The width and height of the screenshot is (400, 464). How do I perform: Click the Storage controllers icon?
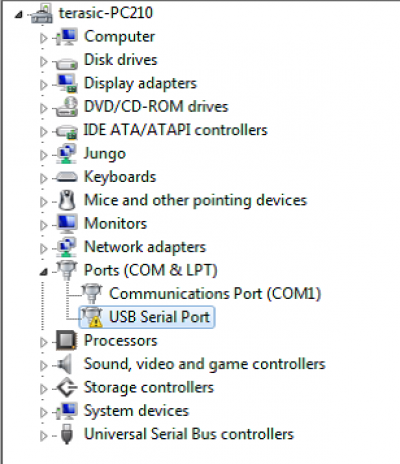click(x=67, y=387)
